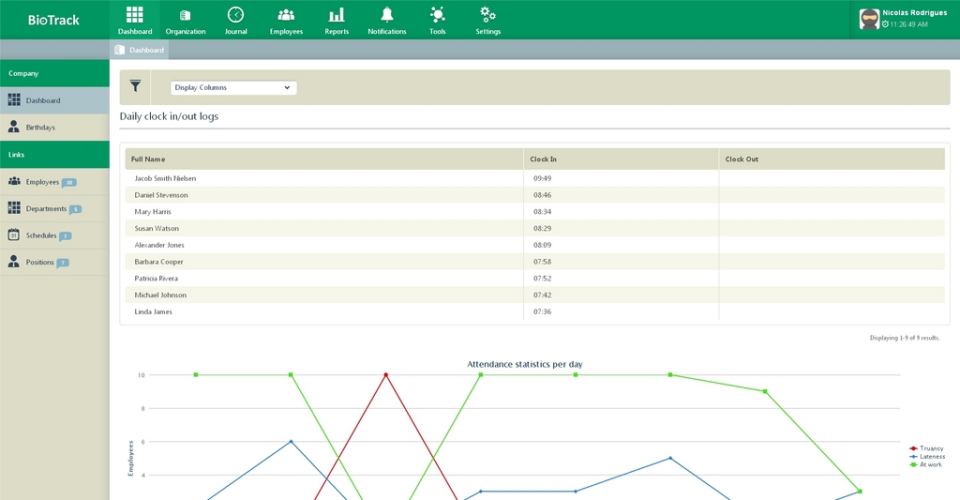
Task: Click the filter funnel icon
Action: [x=135, y=86]
